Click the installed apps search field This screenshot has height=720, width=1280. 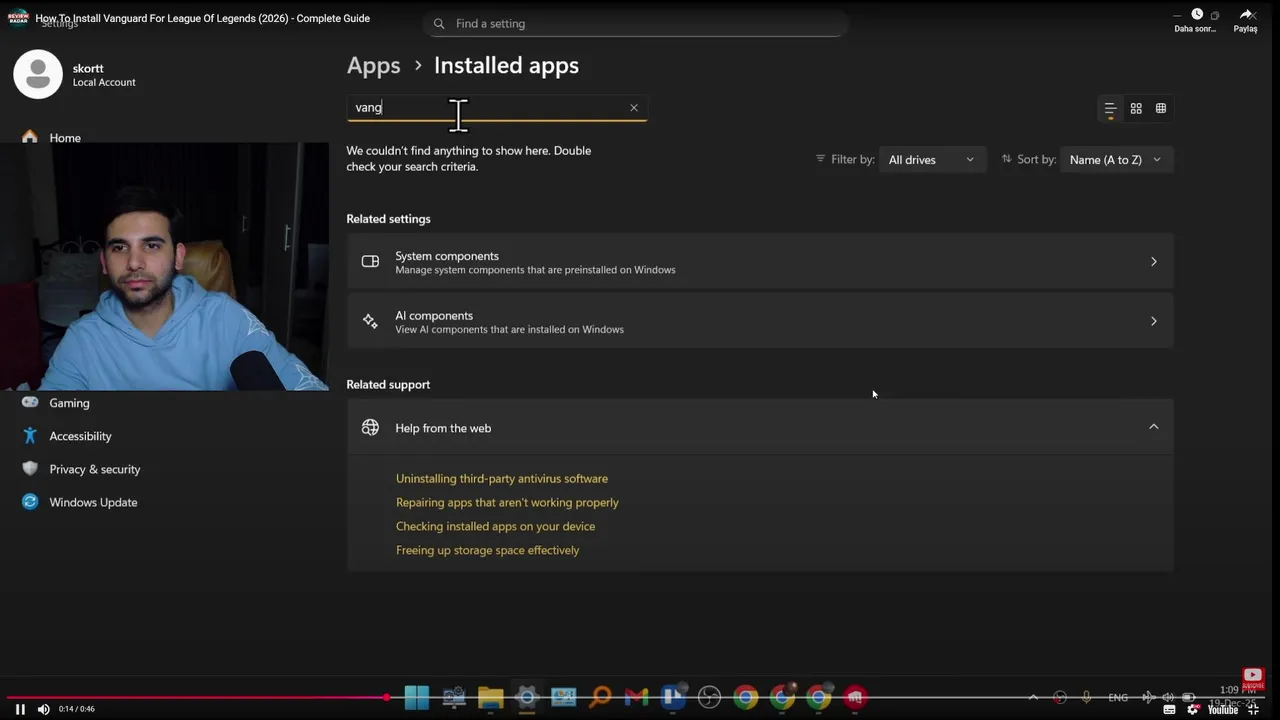tap(497, 108)
